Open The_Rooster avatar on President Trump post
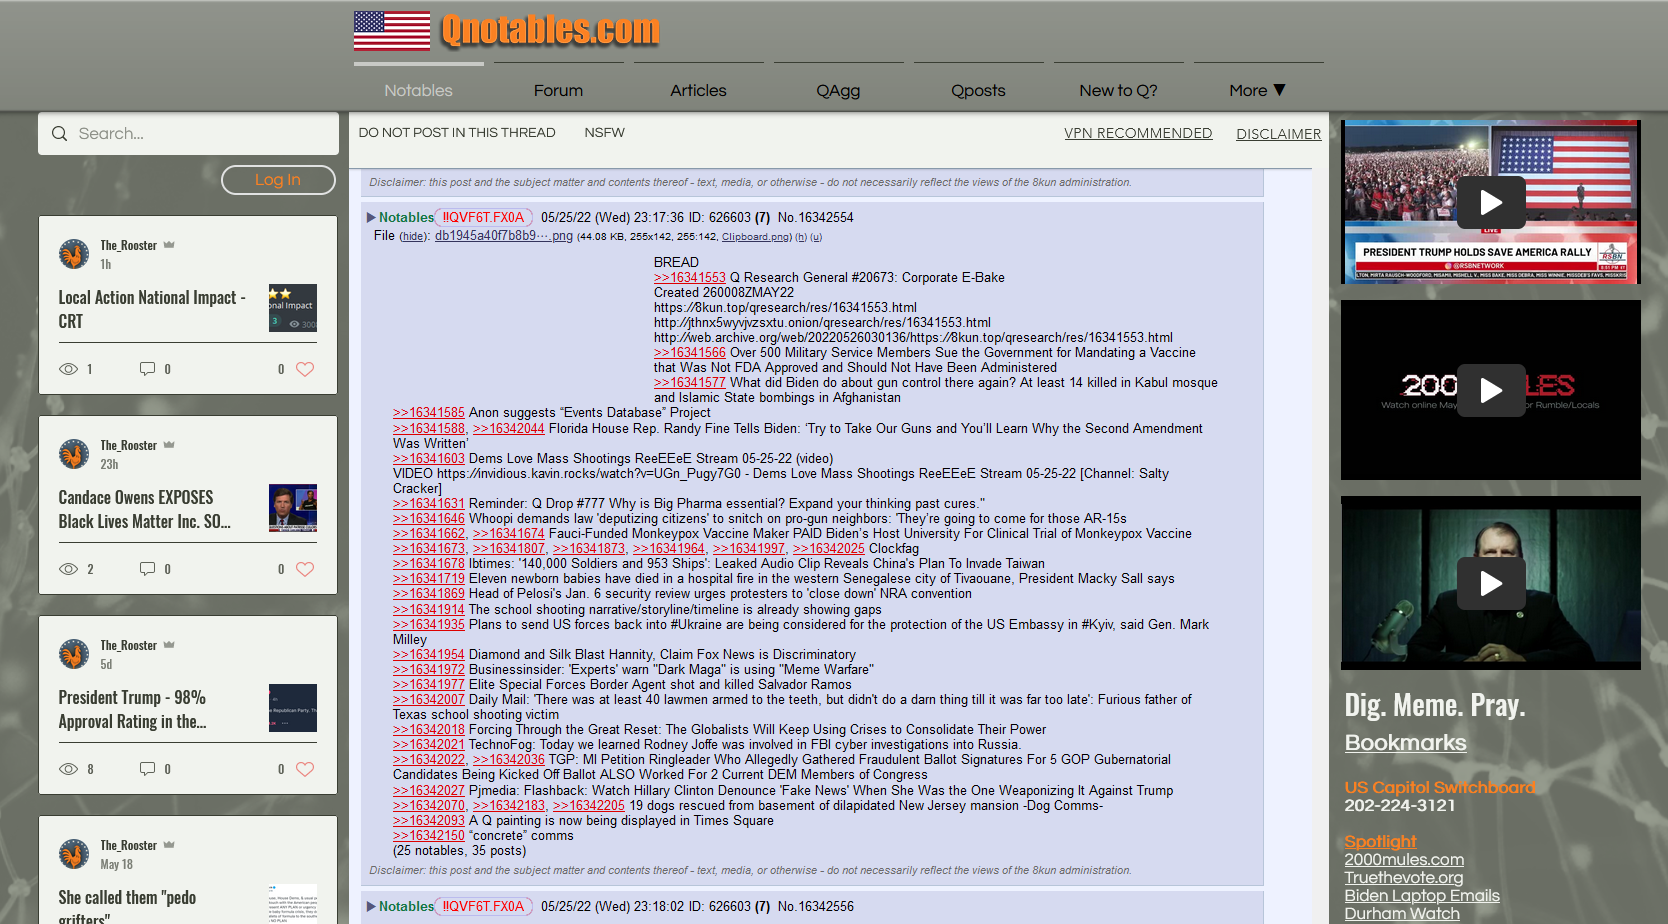 point(74,654)
